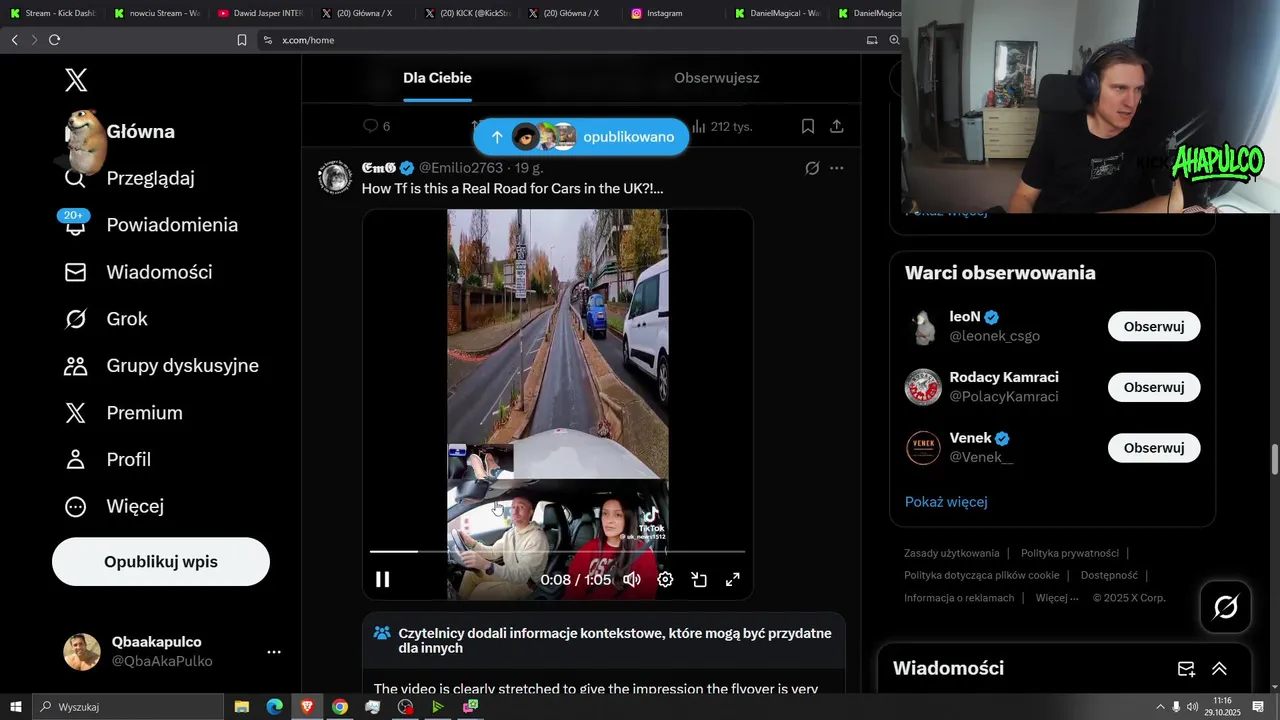Viewport: 1280px width, 720px height.
Task: Reload the page
Action: pos(54,40)
